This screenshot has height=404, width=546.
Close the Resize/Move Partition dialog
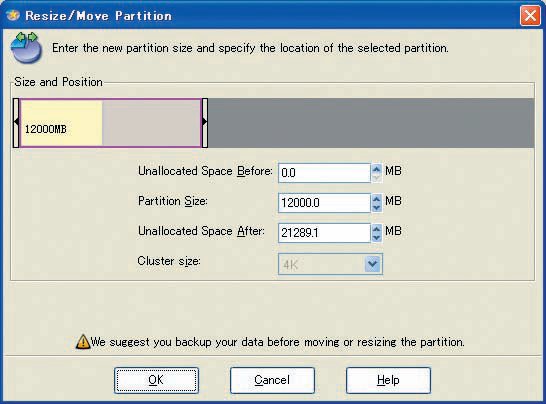pos(530,16)
